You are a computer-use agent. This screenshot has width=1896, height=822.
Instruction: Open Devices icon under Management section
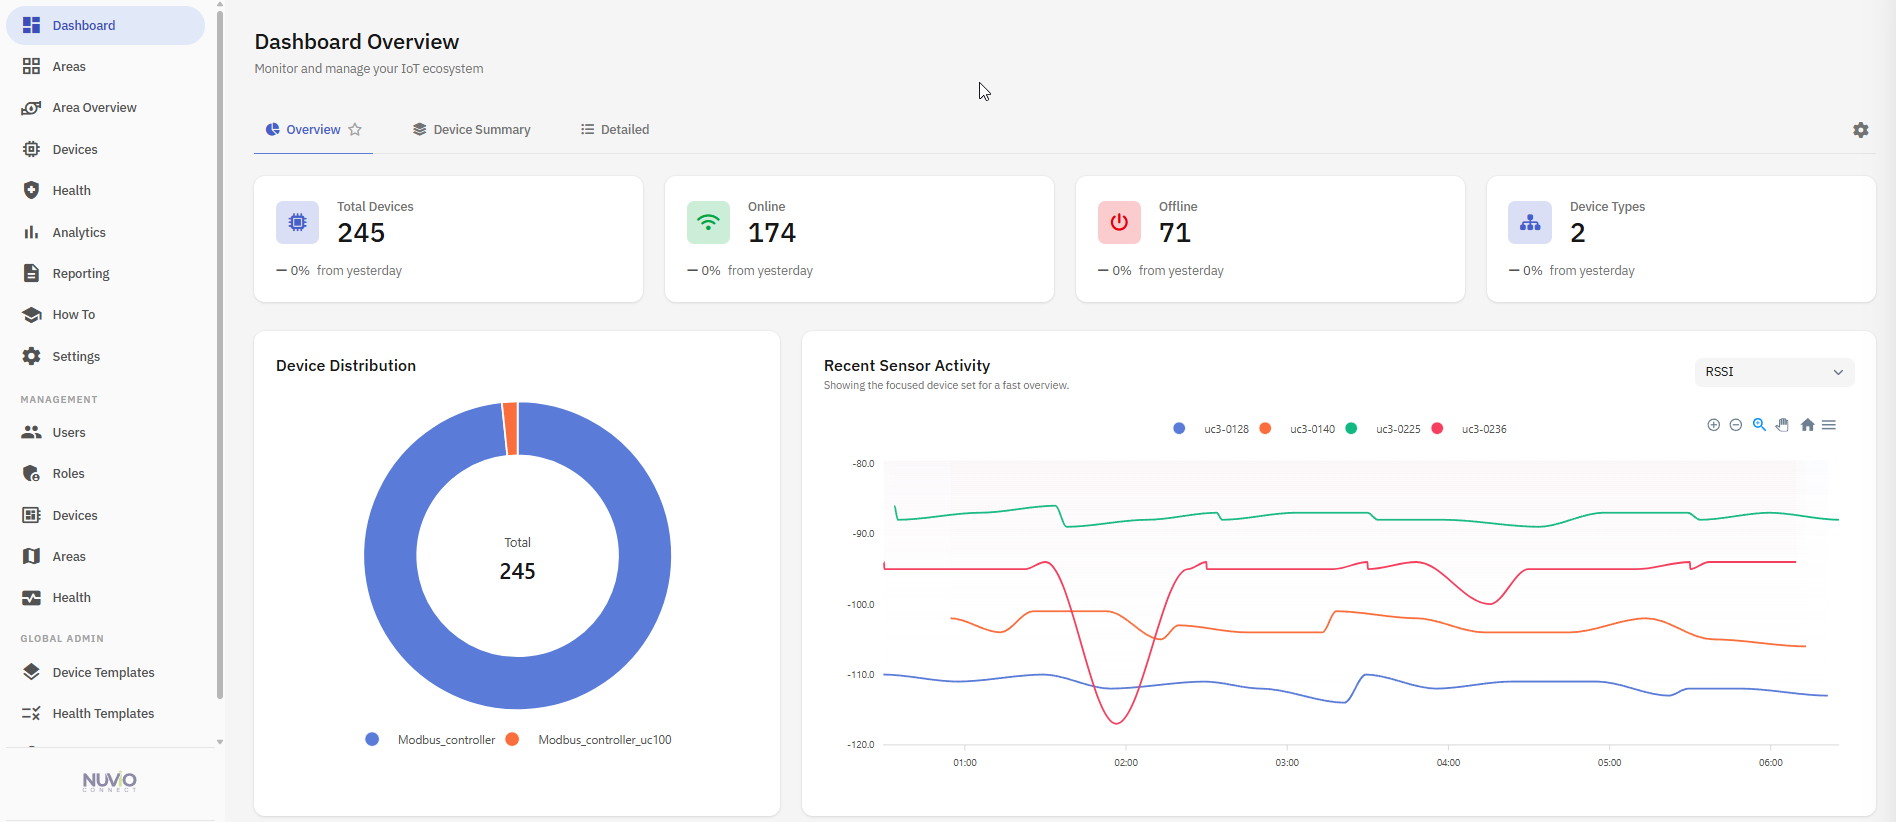tap(31, 515)
